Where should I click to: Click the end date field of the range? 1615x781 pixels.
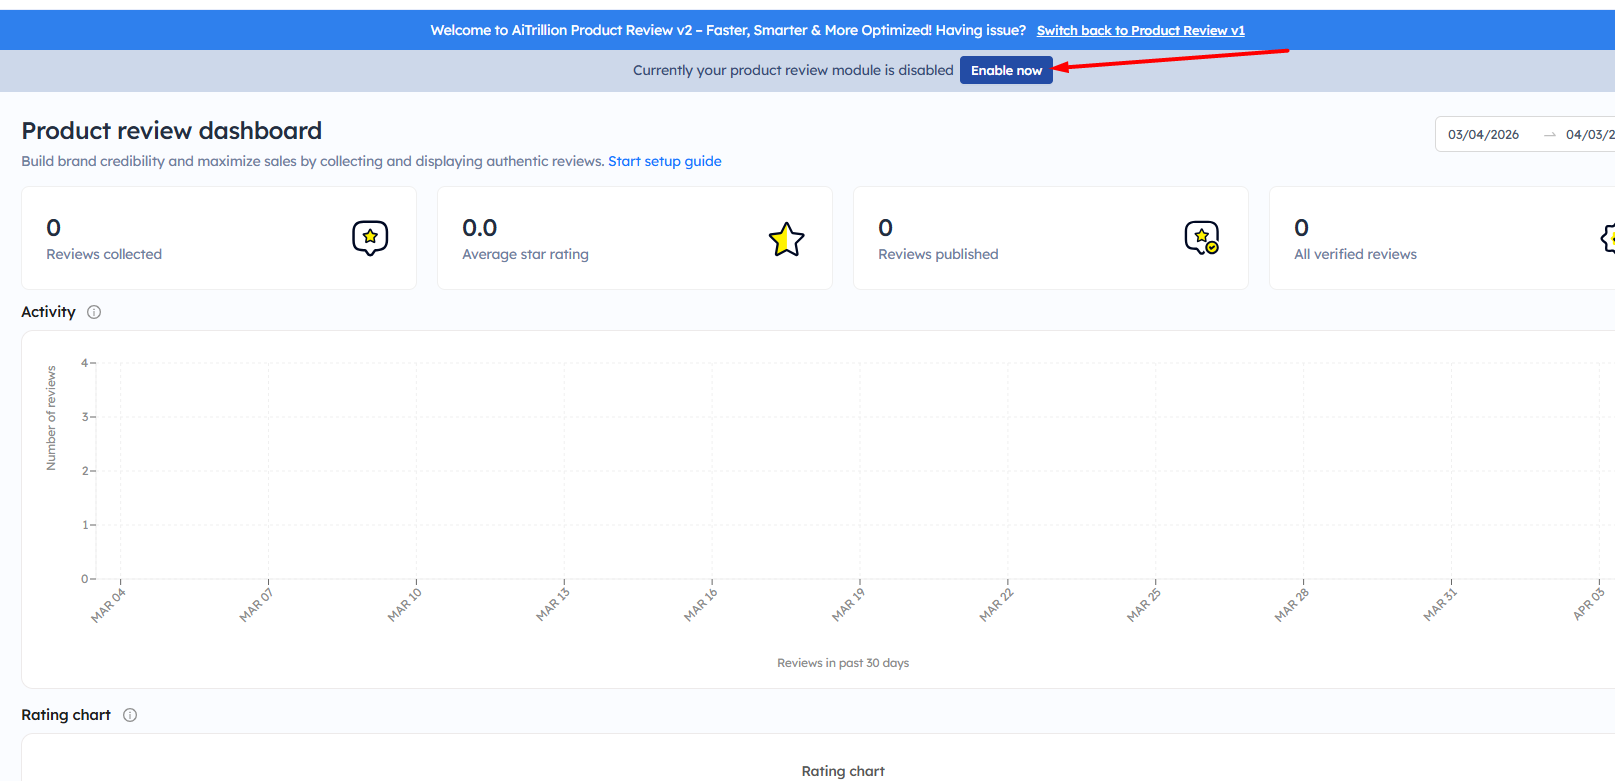coord(1589,135)
